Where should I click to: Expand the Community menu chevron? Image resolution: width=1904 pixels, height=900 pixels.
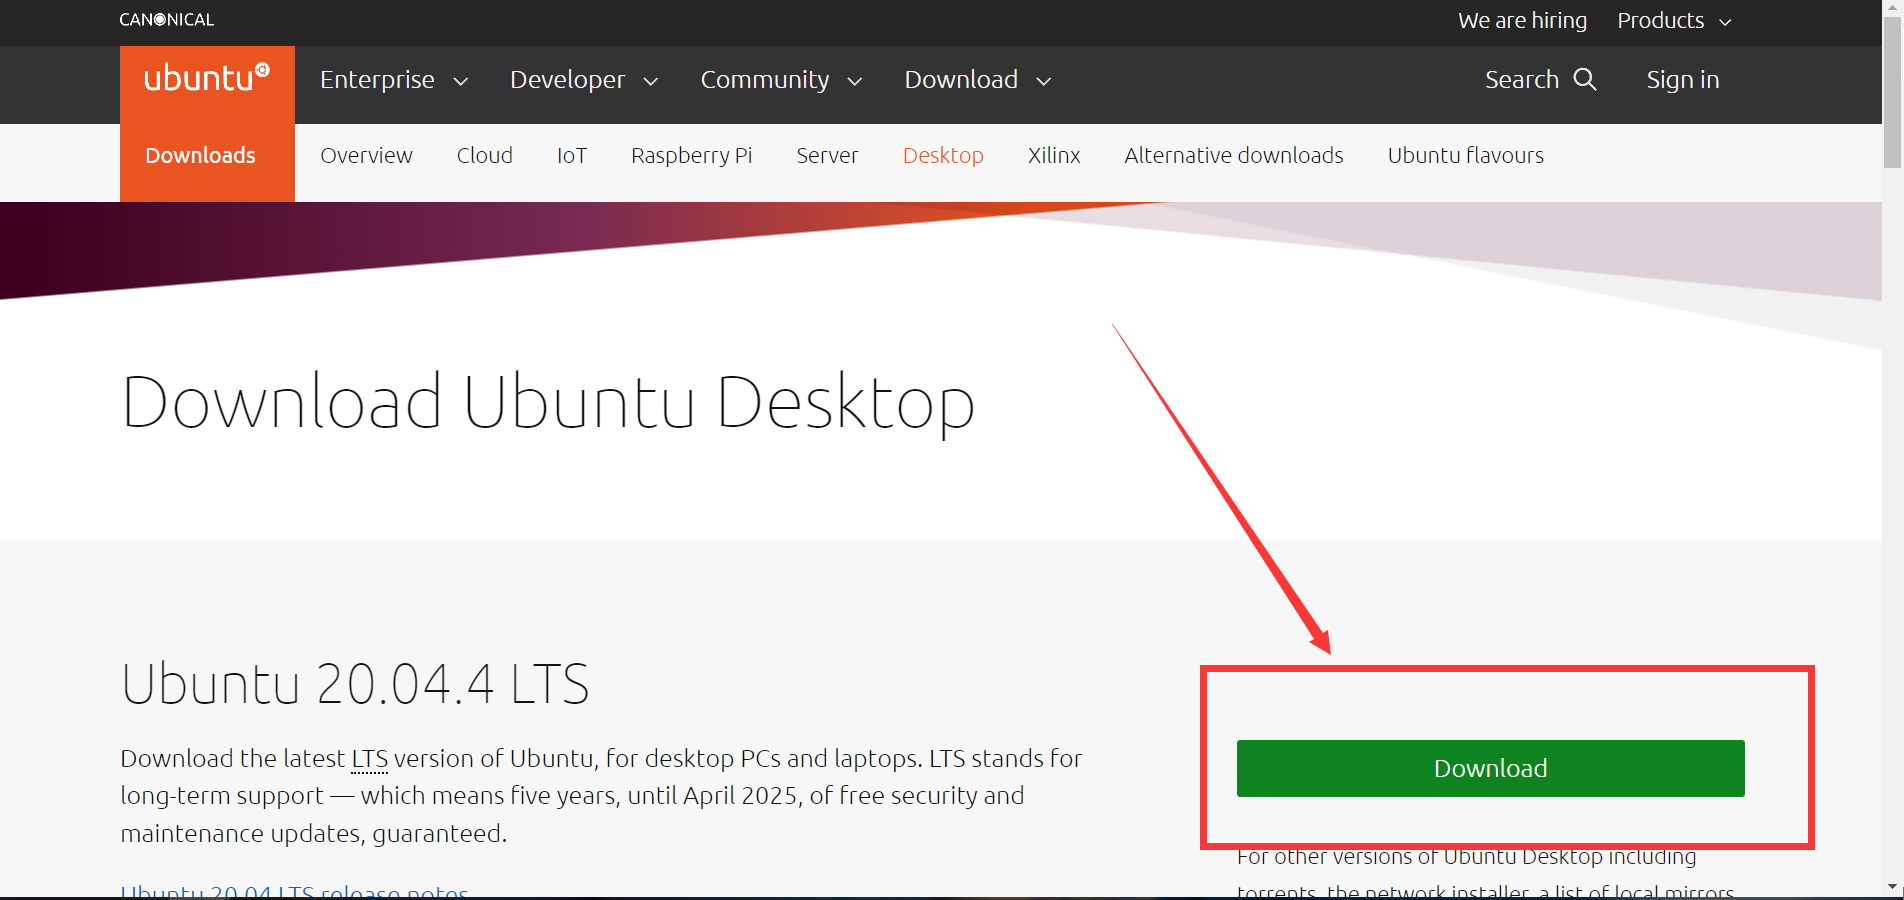855,81
